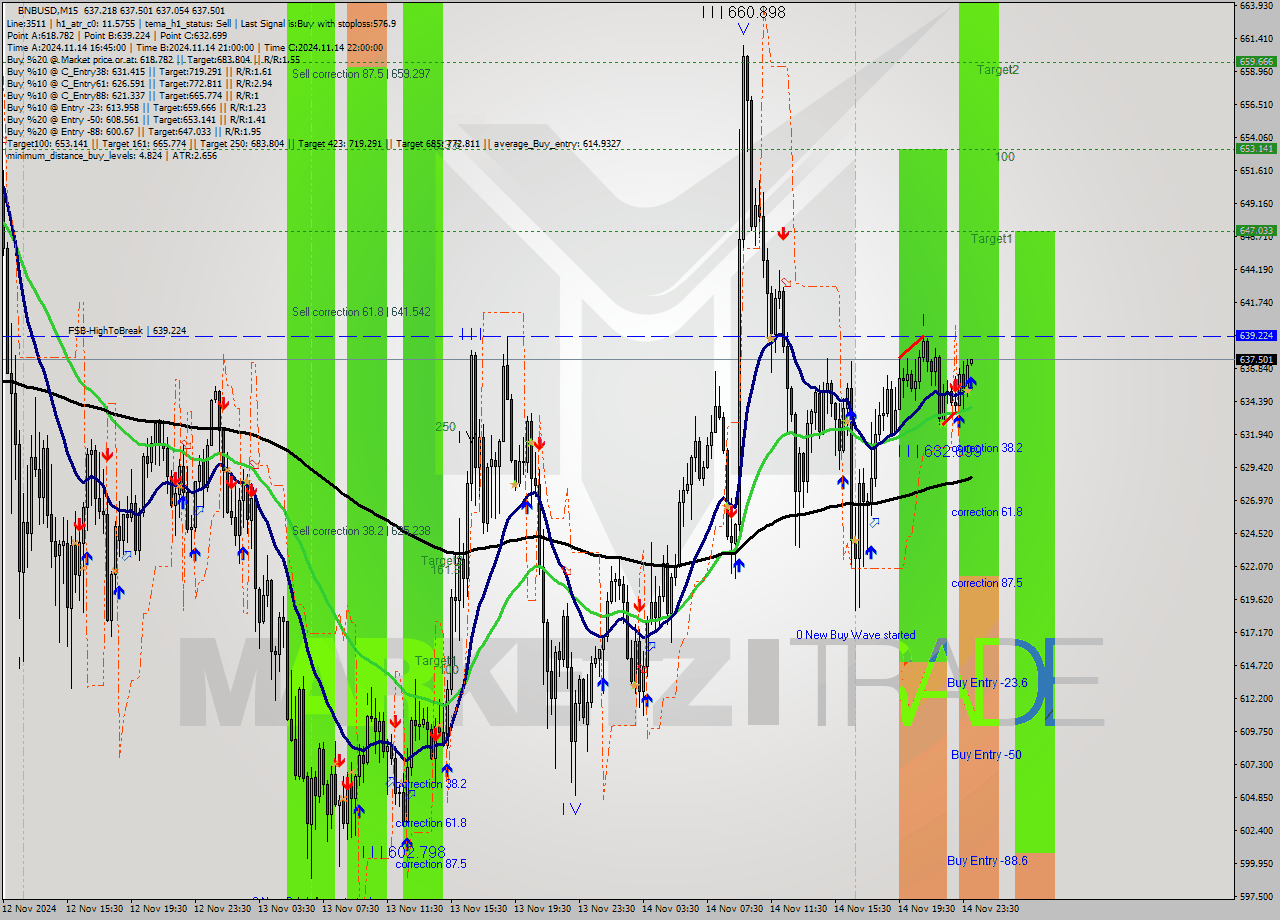Click the 14 Nov 15:30 time label
1280x920 pixels.
pos(862,909)
